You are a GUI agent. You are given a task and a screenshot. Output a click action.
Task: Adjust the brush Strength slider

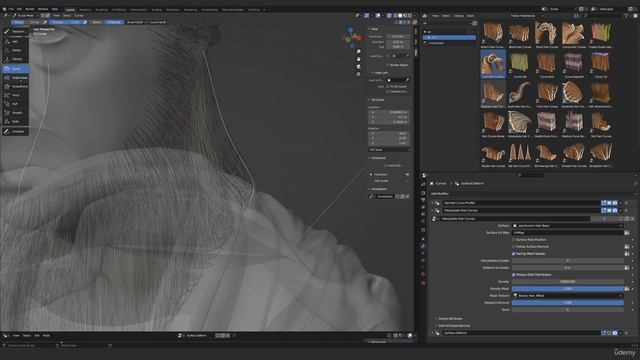pyautogui.click(x=65, y=22)
